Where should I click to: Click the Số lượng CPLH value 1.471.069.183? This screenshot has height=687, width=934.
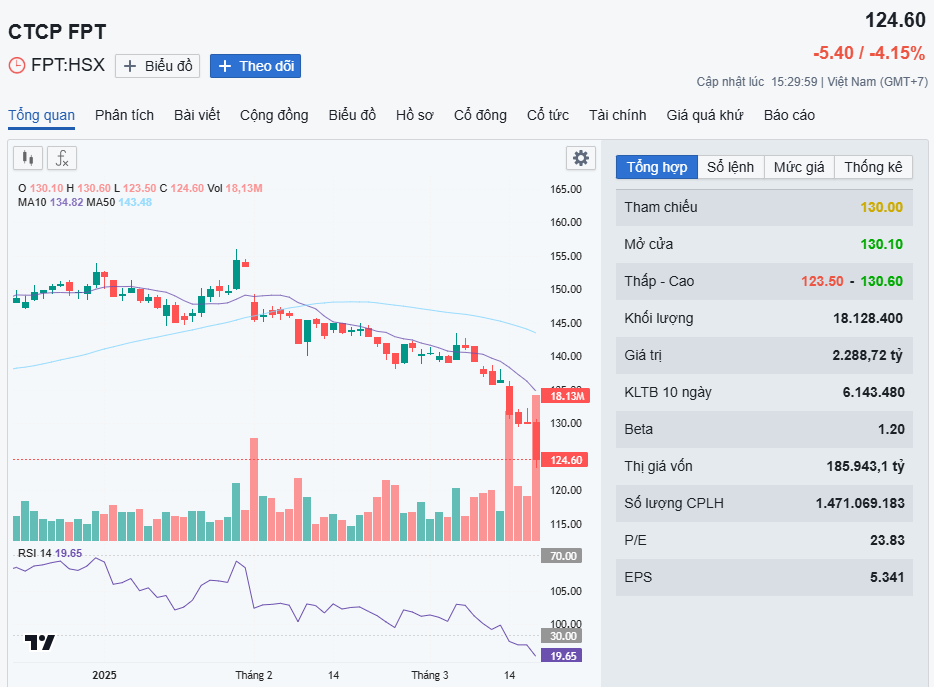(860, 503)
